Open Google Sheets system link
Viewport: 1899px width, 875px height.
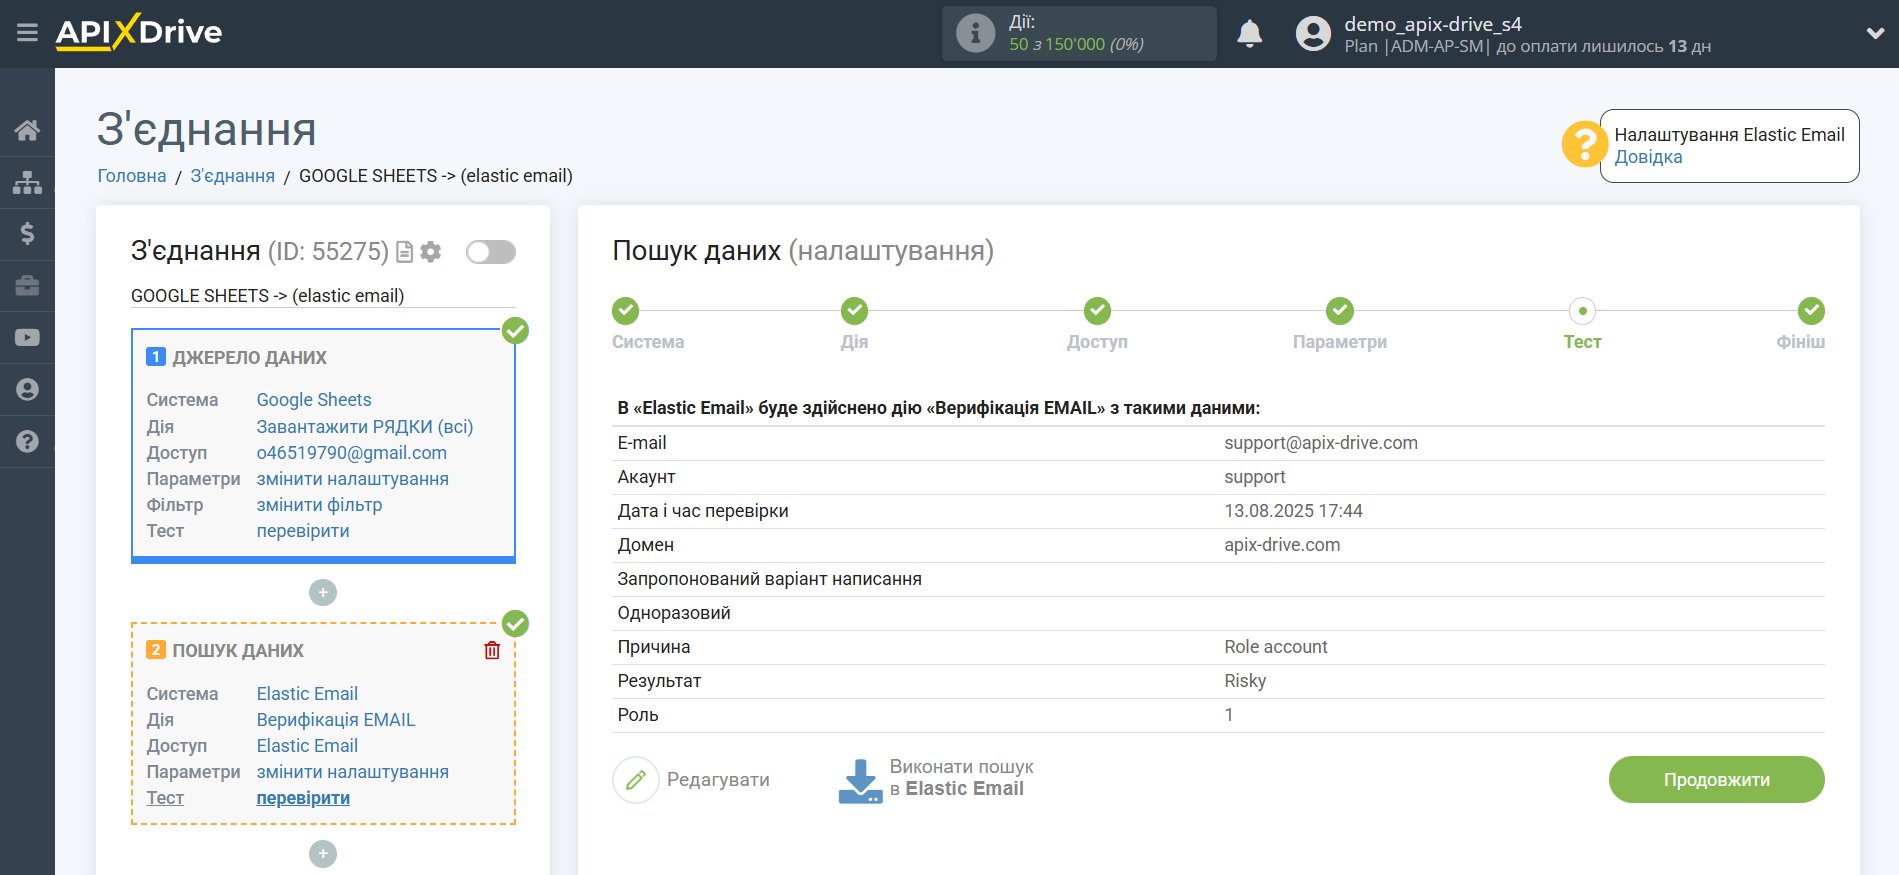pyautogui.click(x=314, y=400)
